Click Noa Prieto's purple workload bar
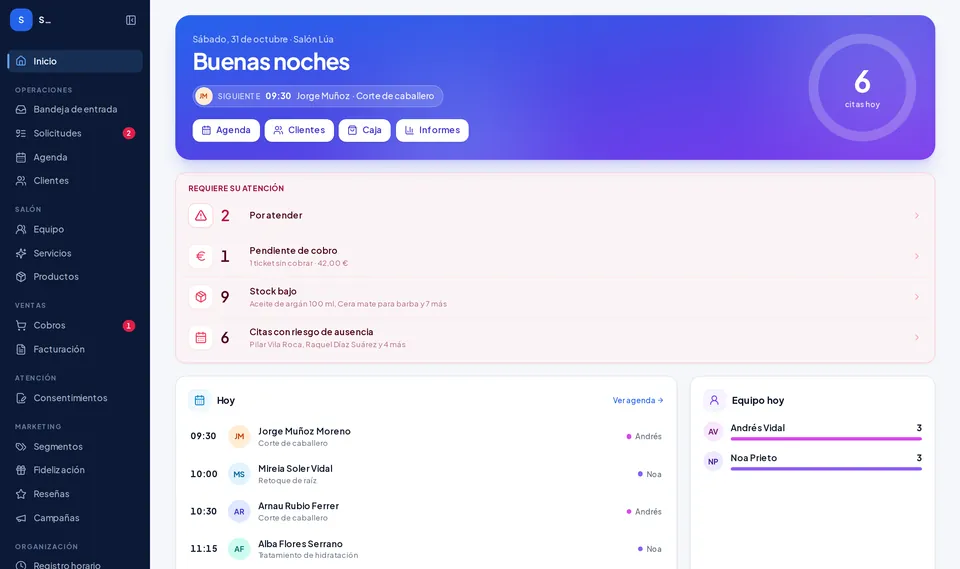960x569 pixels. (x=826, y=469)
